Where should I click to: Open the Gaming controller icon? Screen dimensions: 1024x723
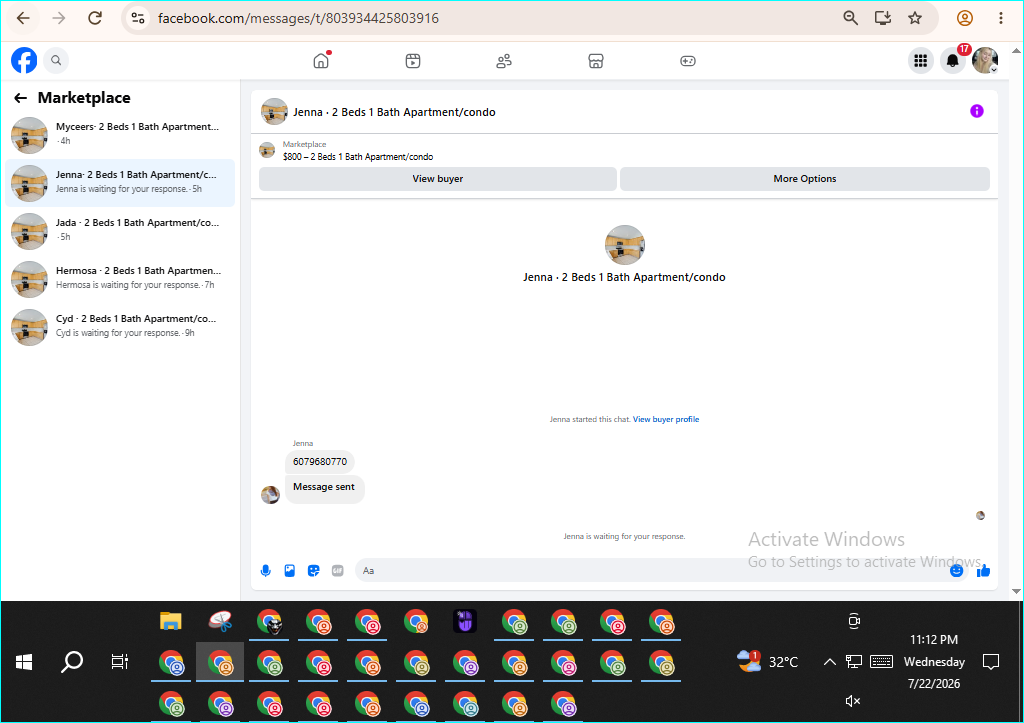[688, 61]
